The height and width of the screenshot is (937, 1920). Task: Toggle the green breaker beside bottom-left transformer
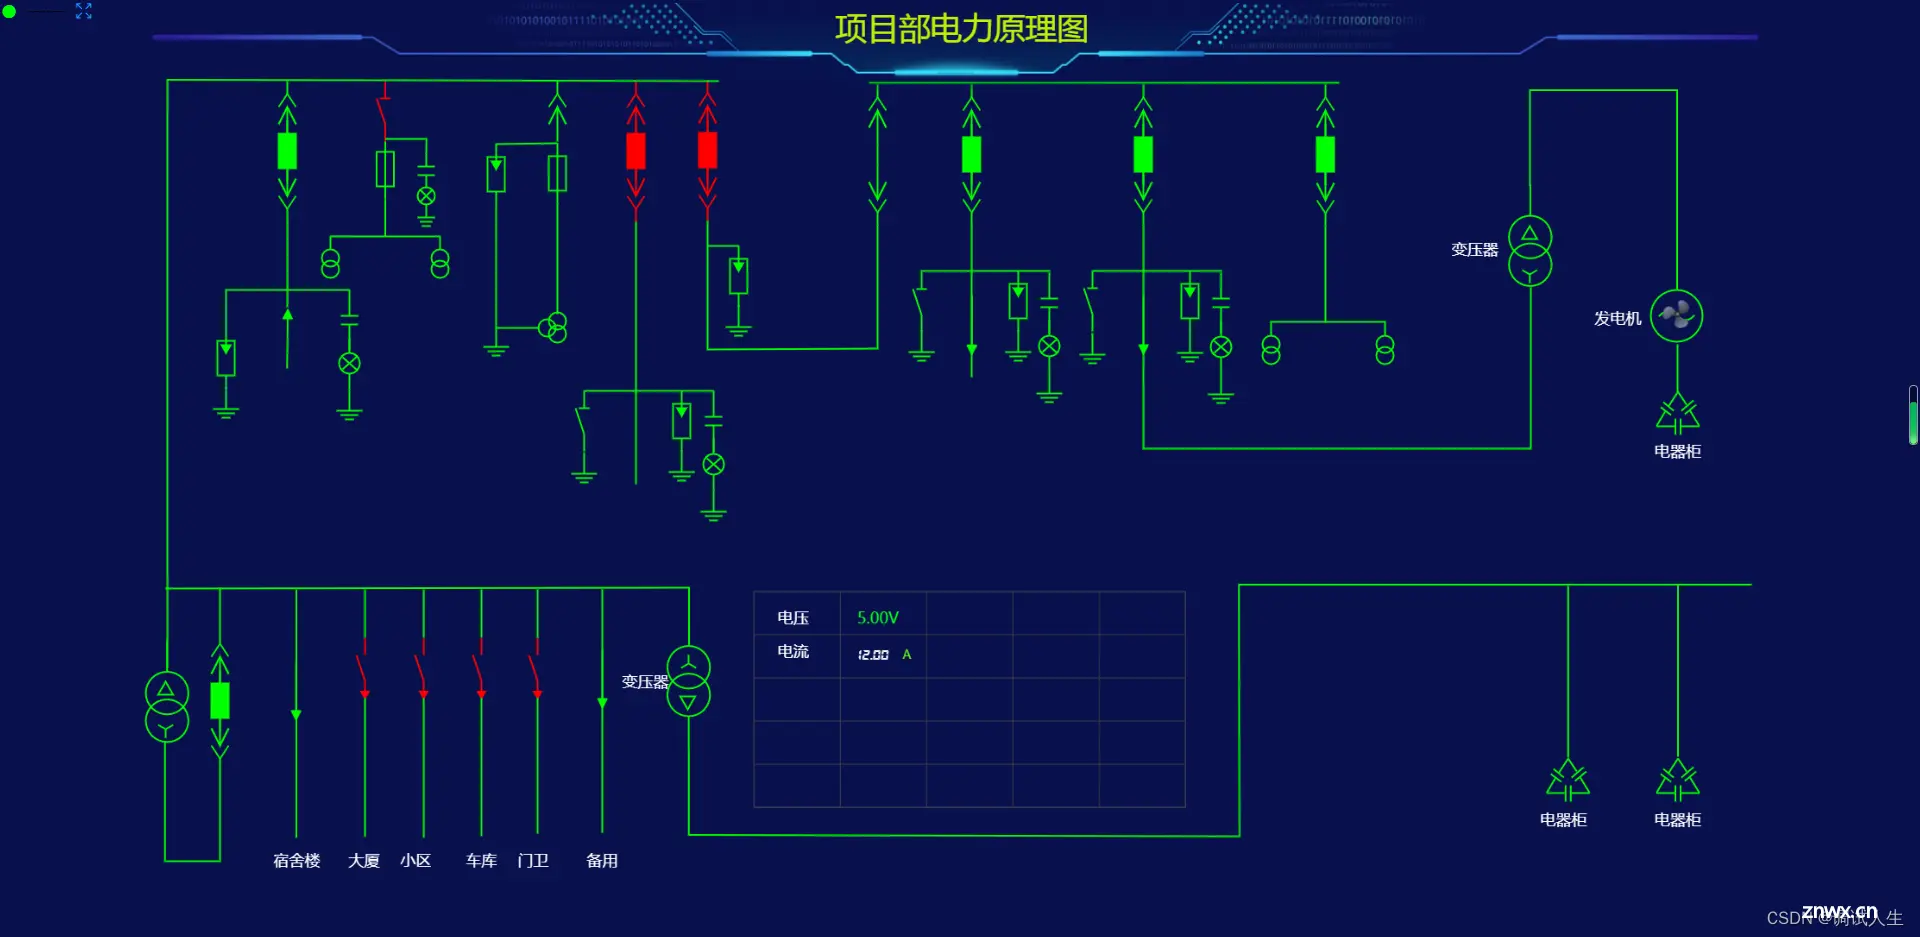220,701
